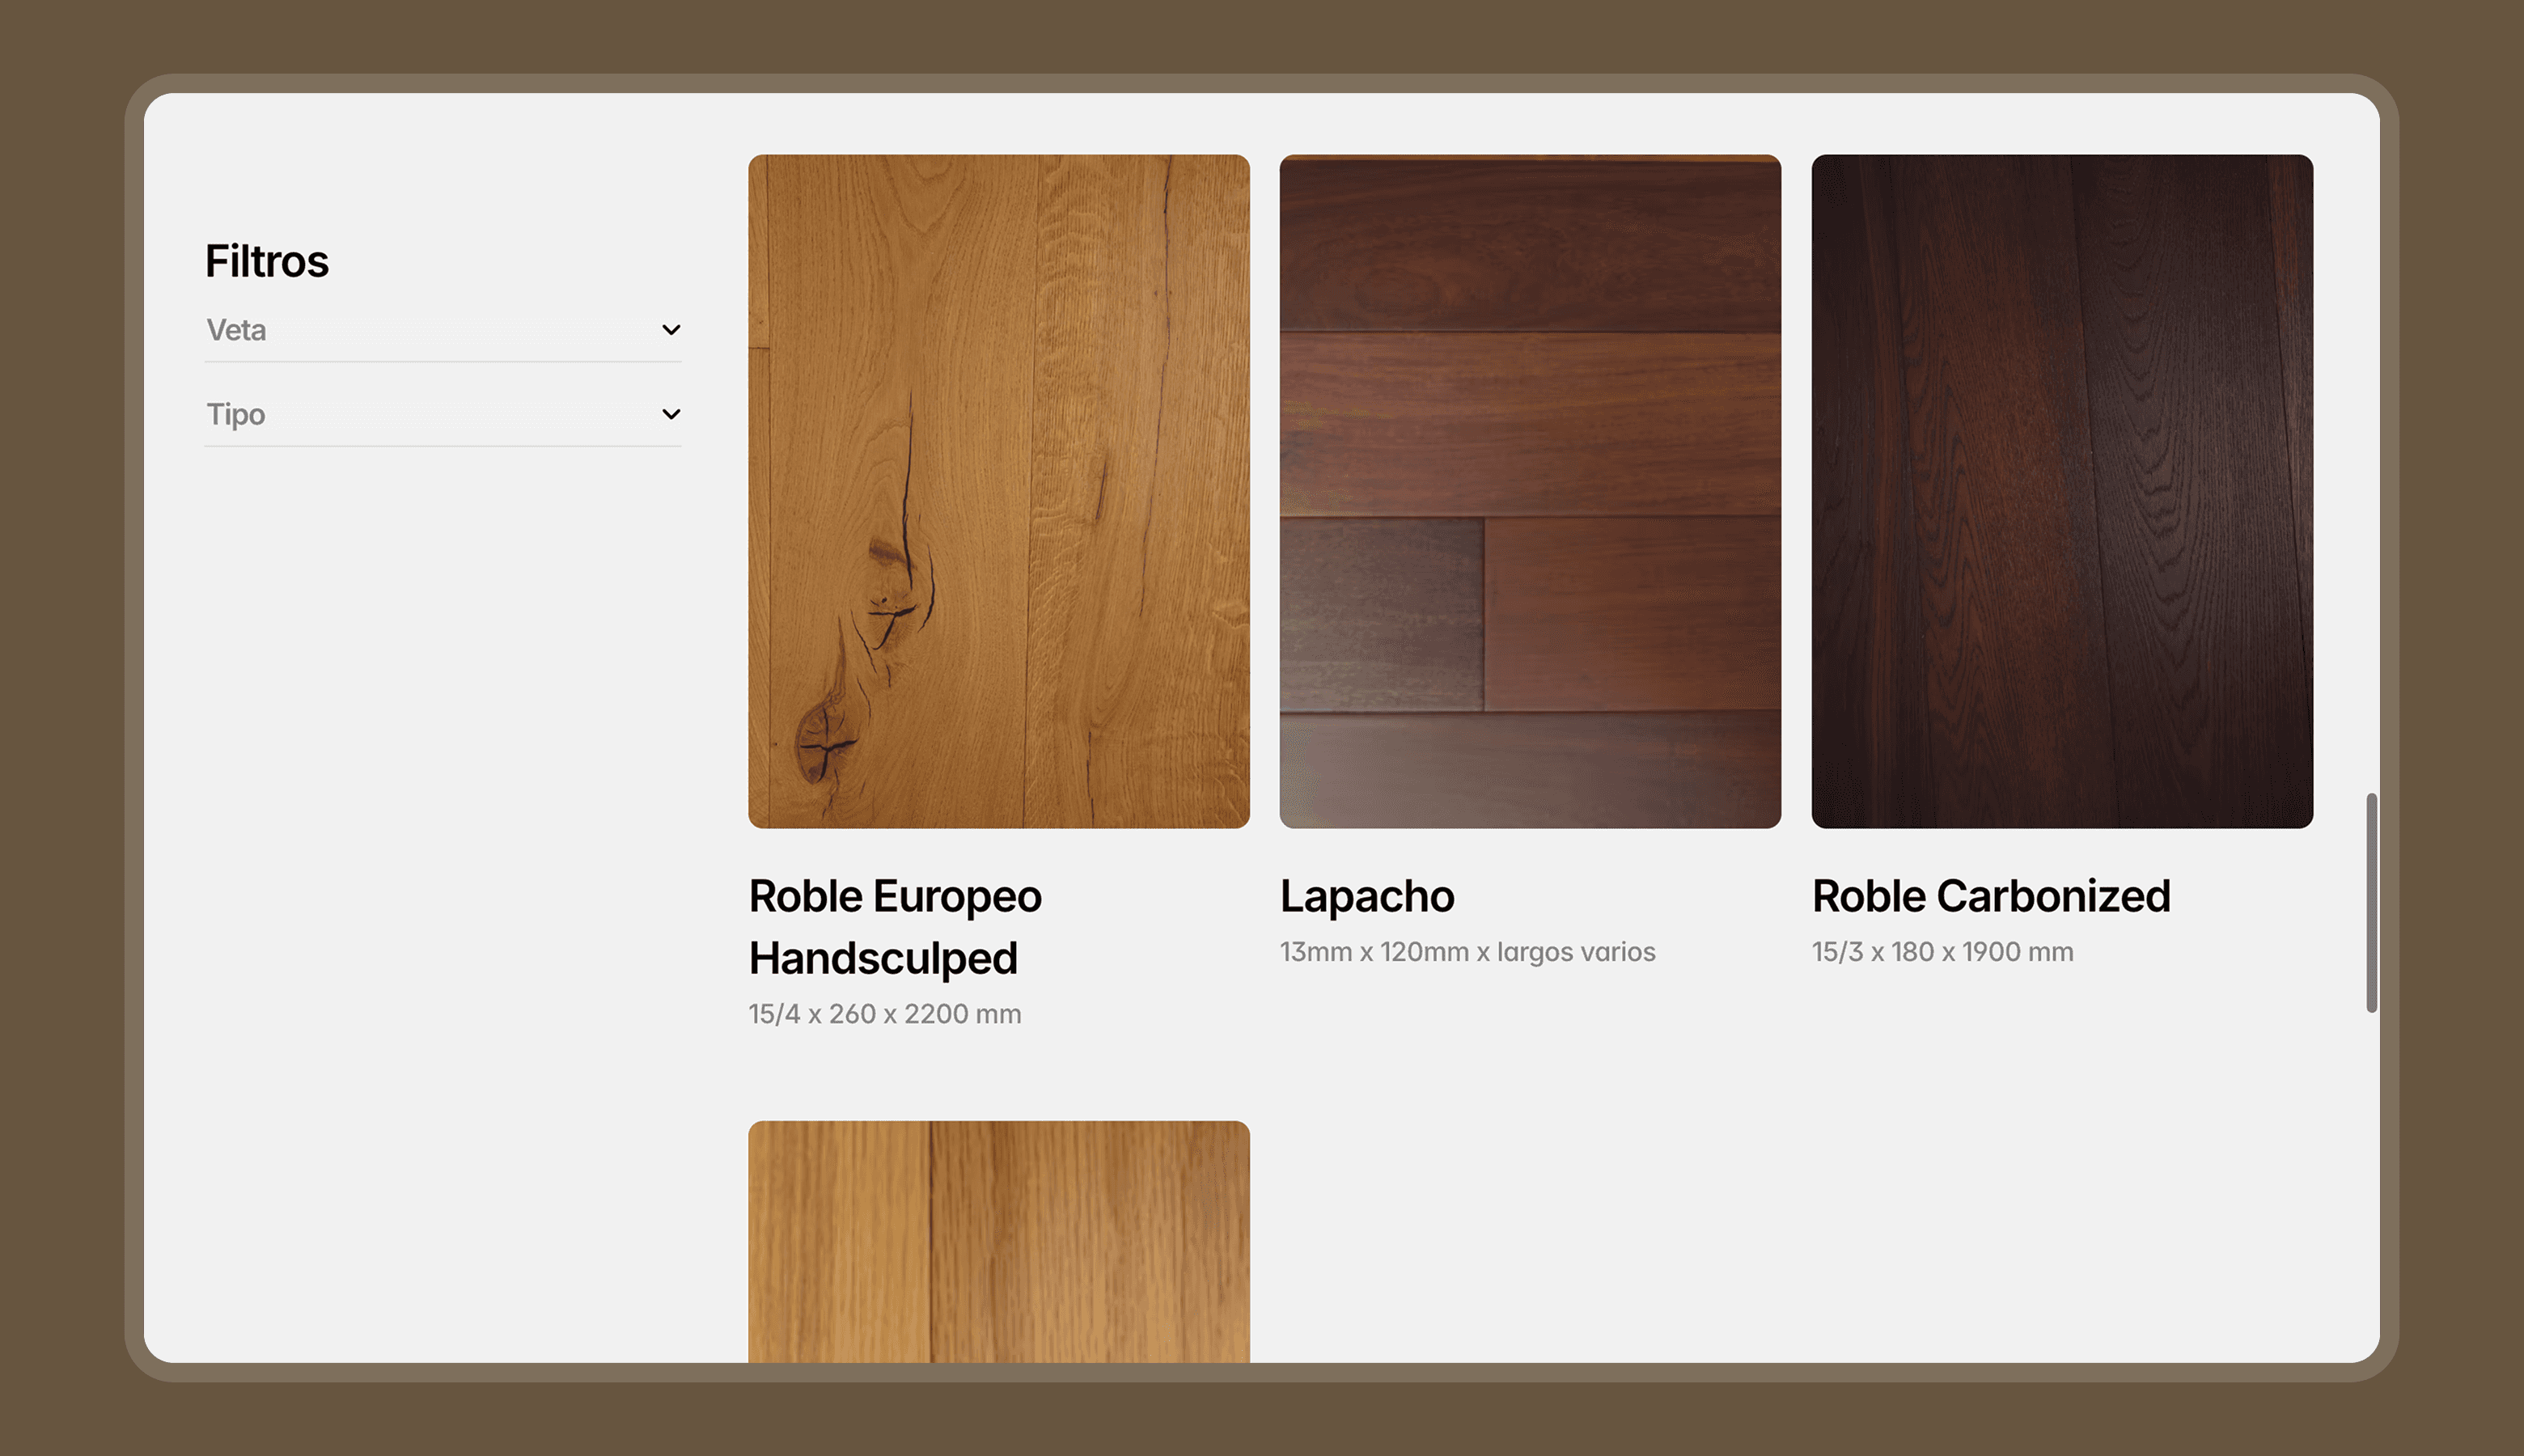Open the Lapacho wood image

[1529, 490]
